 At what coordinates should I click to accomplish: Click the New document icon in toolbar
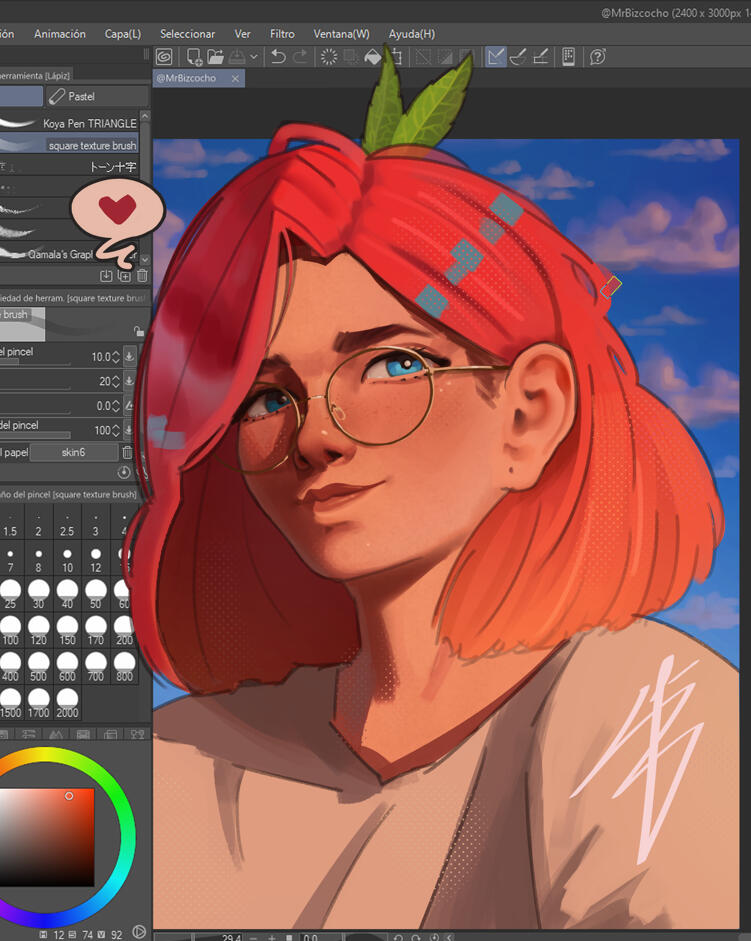[x=194, y=57]
